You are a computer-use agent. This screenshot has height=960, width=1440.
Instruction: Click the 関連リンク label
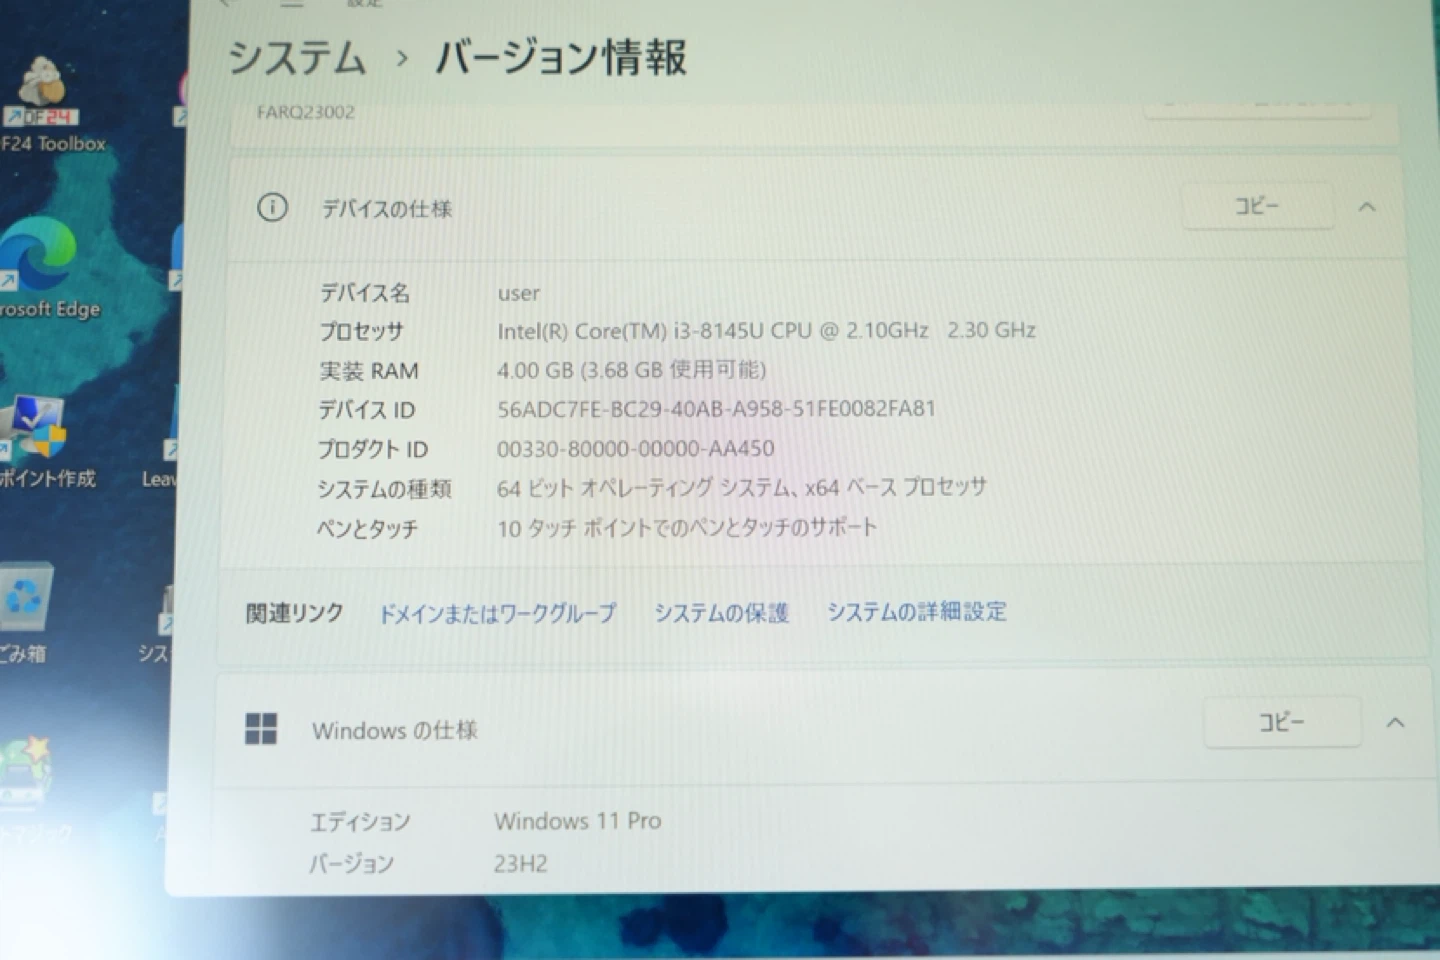click(295, 613)
